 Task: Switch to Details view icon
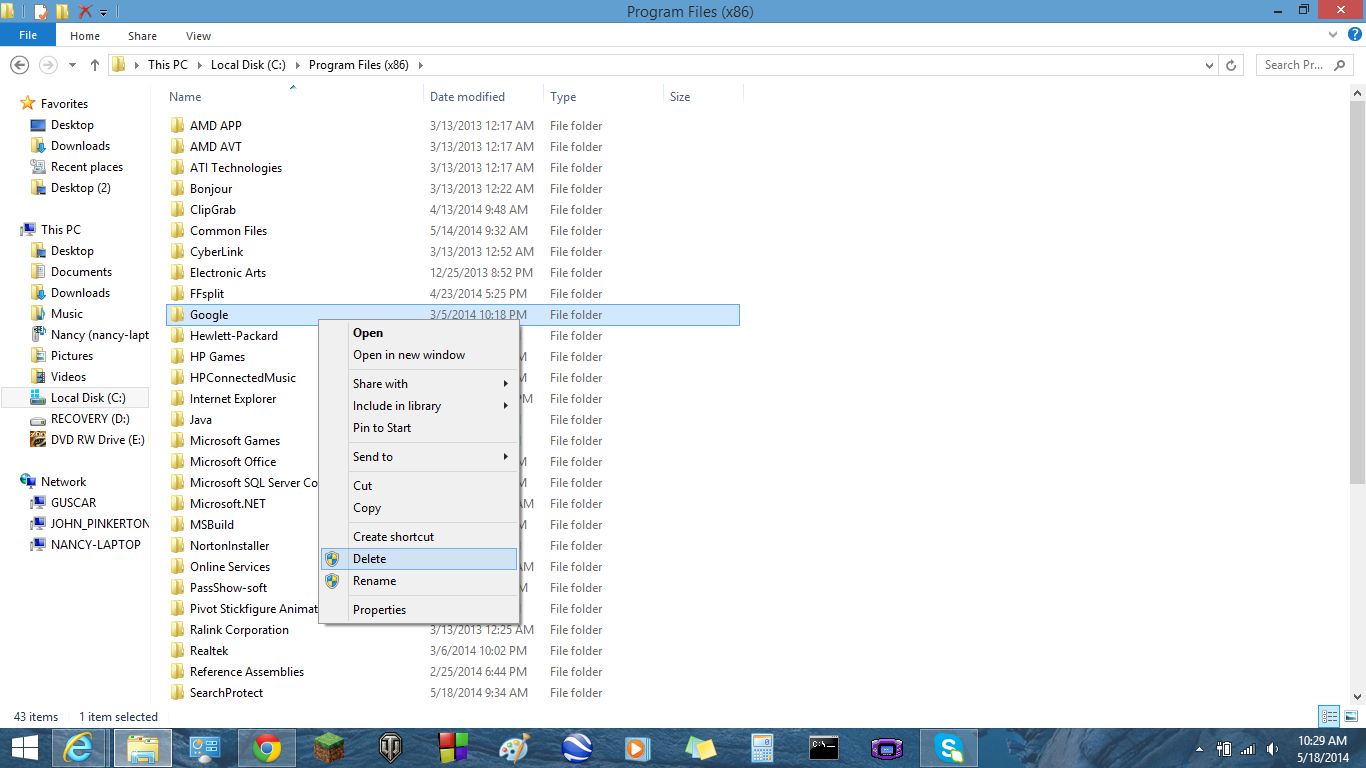pos(1329,716)
